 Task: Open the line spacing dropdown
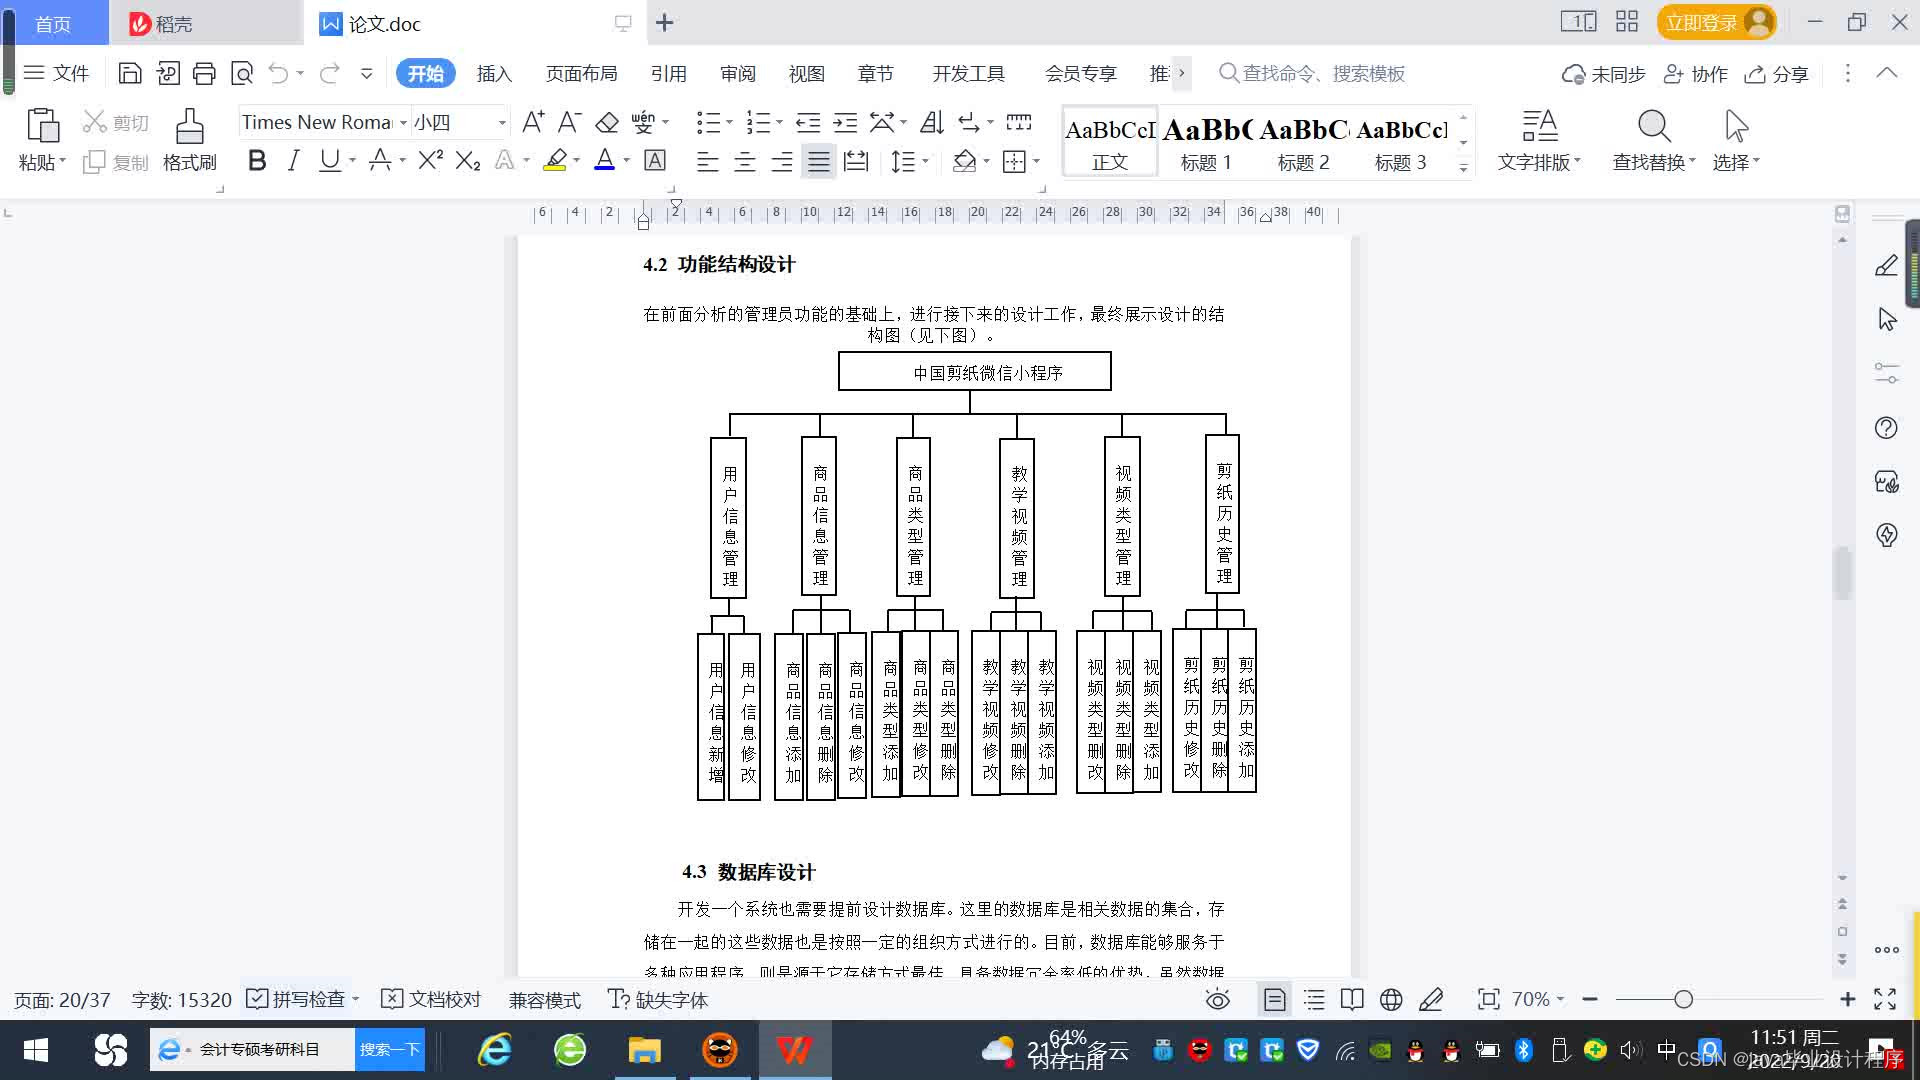pos(924,162)
